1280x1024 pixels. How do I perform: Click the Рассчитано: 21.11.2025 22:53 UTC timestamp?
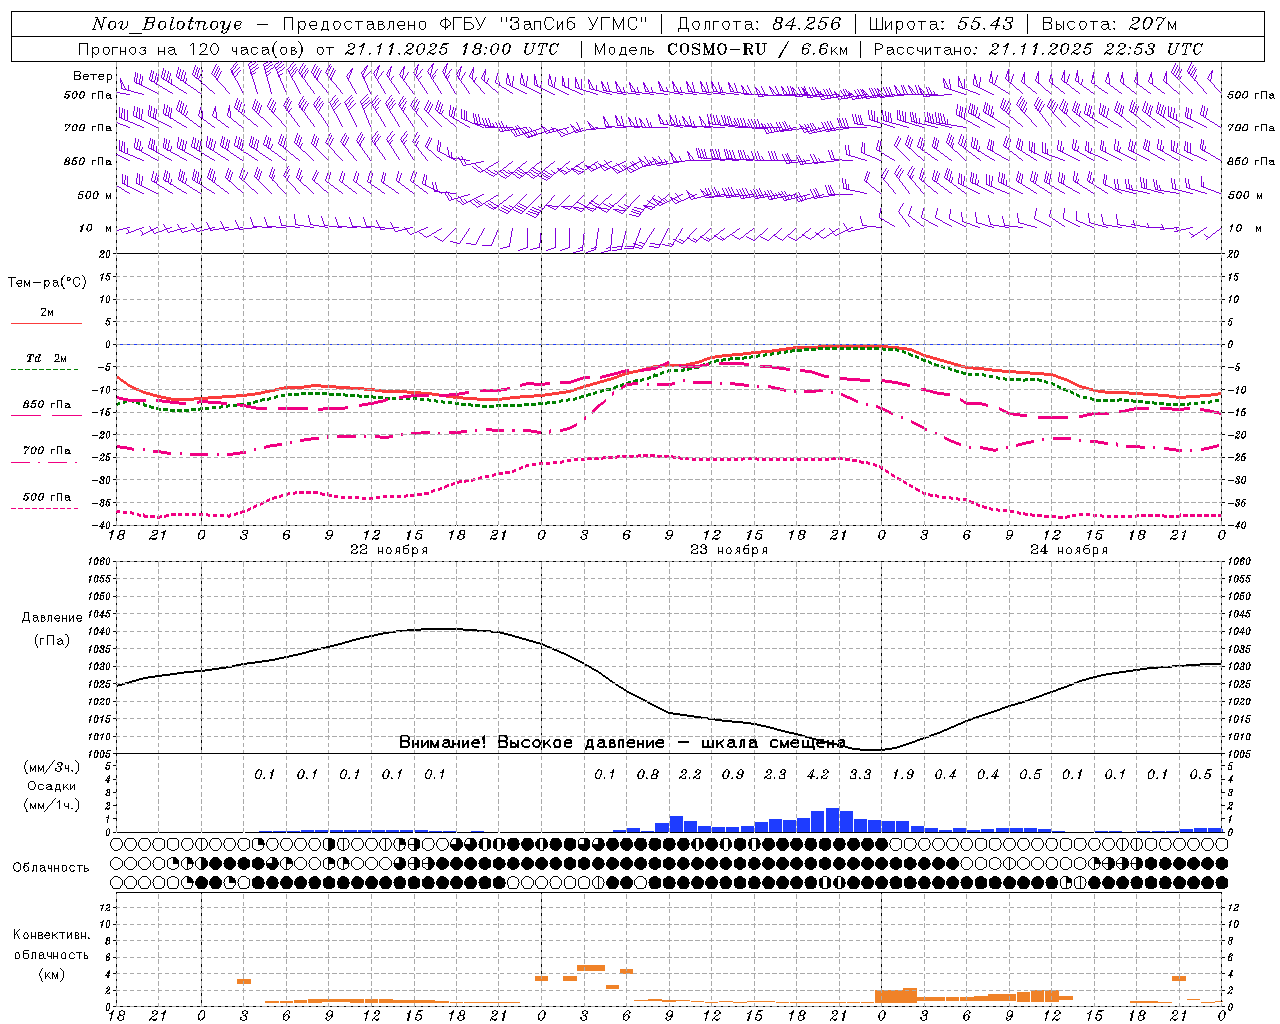tap(1038, 49)
